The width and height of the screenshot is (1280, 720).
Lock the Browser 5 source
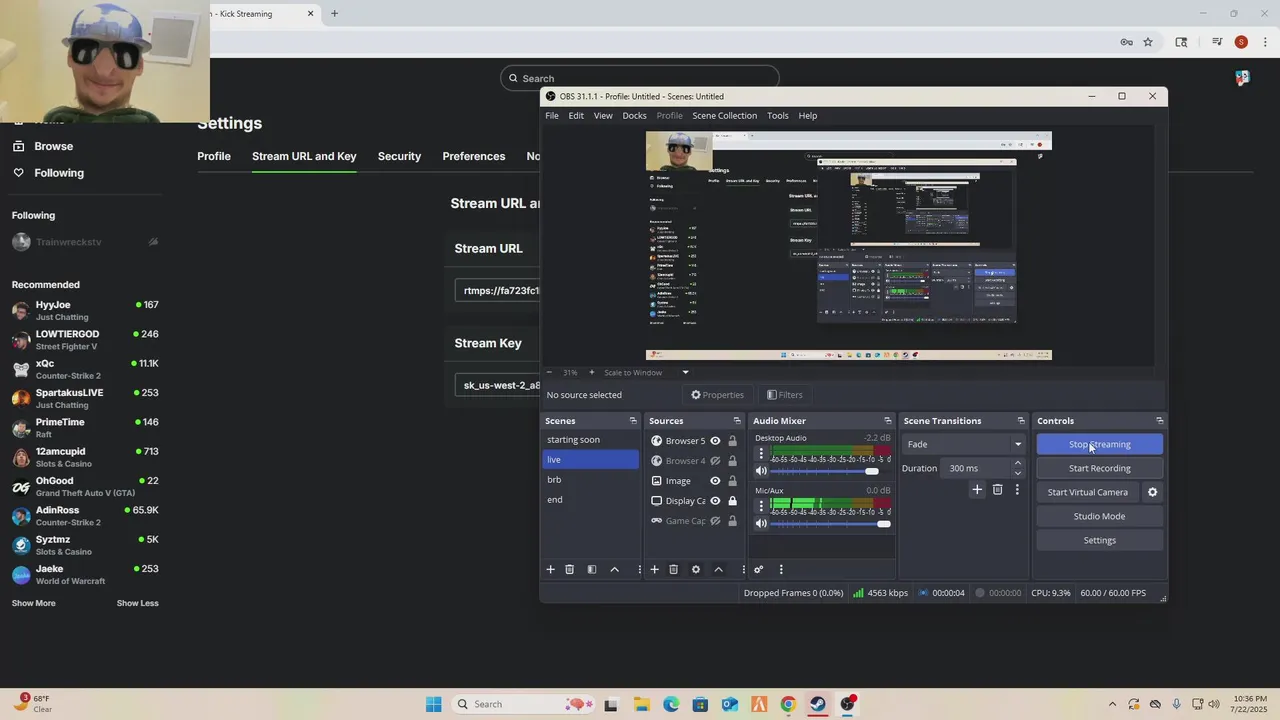732,441
